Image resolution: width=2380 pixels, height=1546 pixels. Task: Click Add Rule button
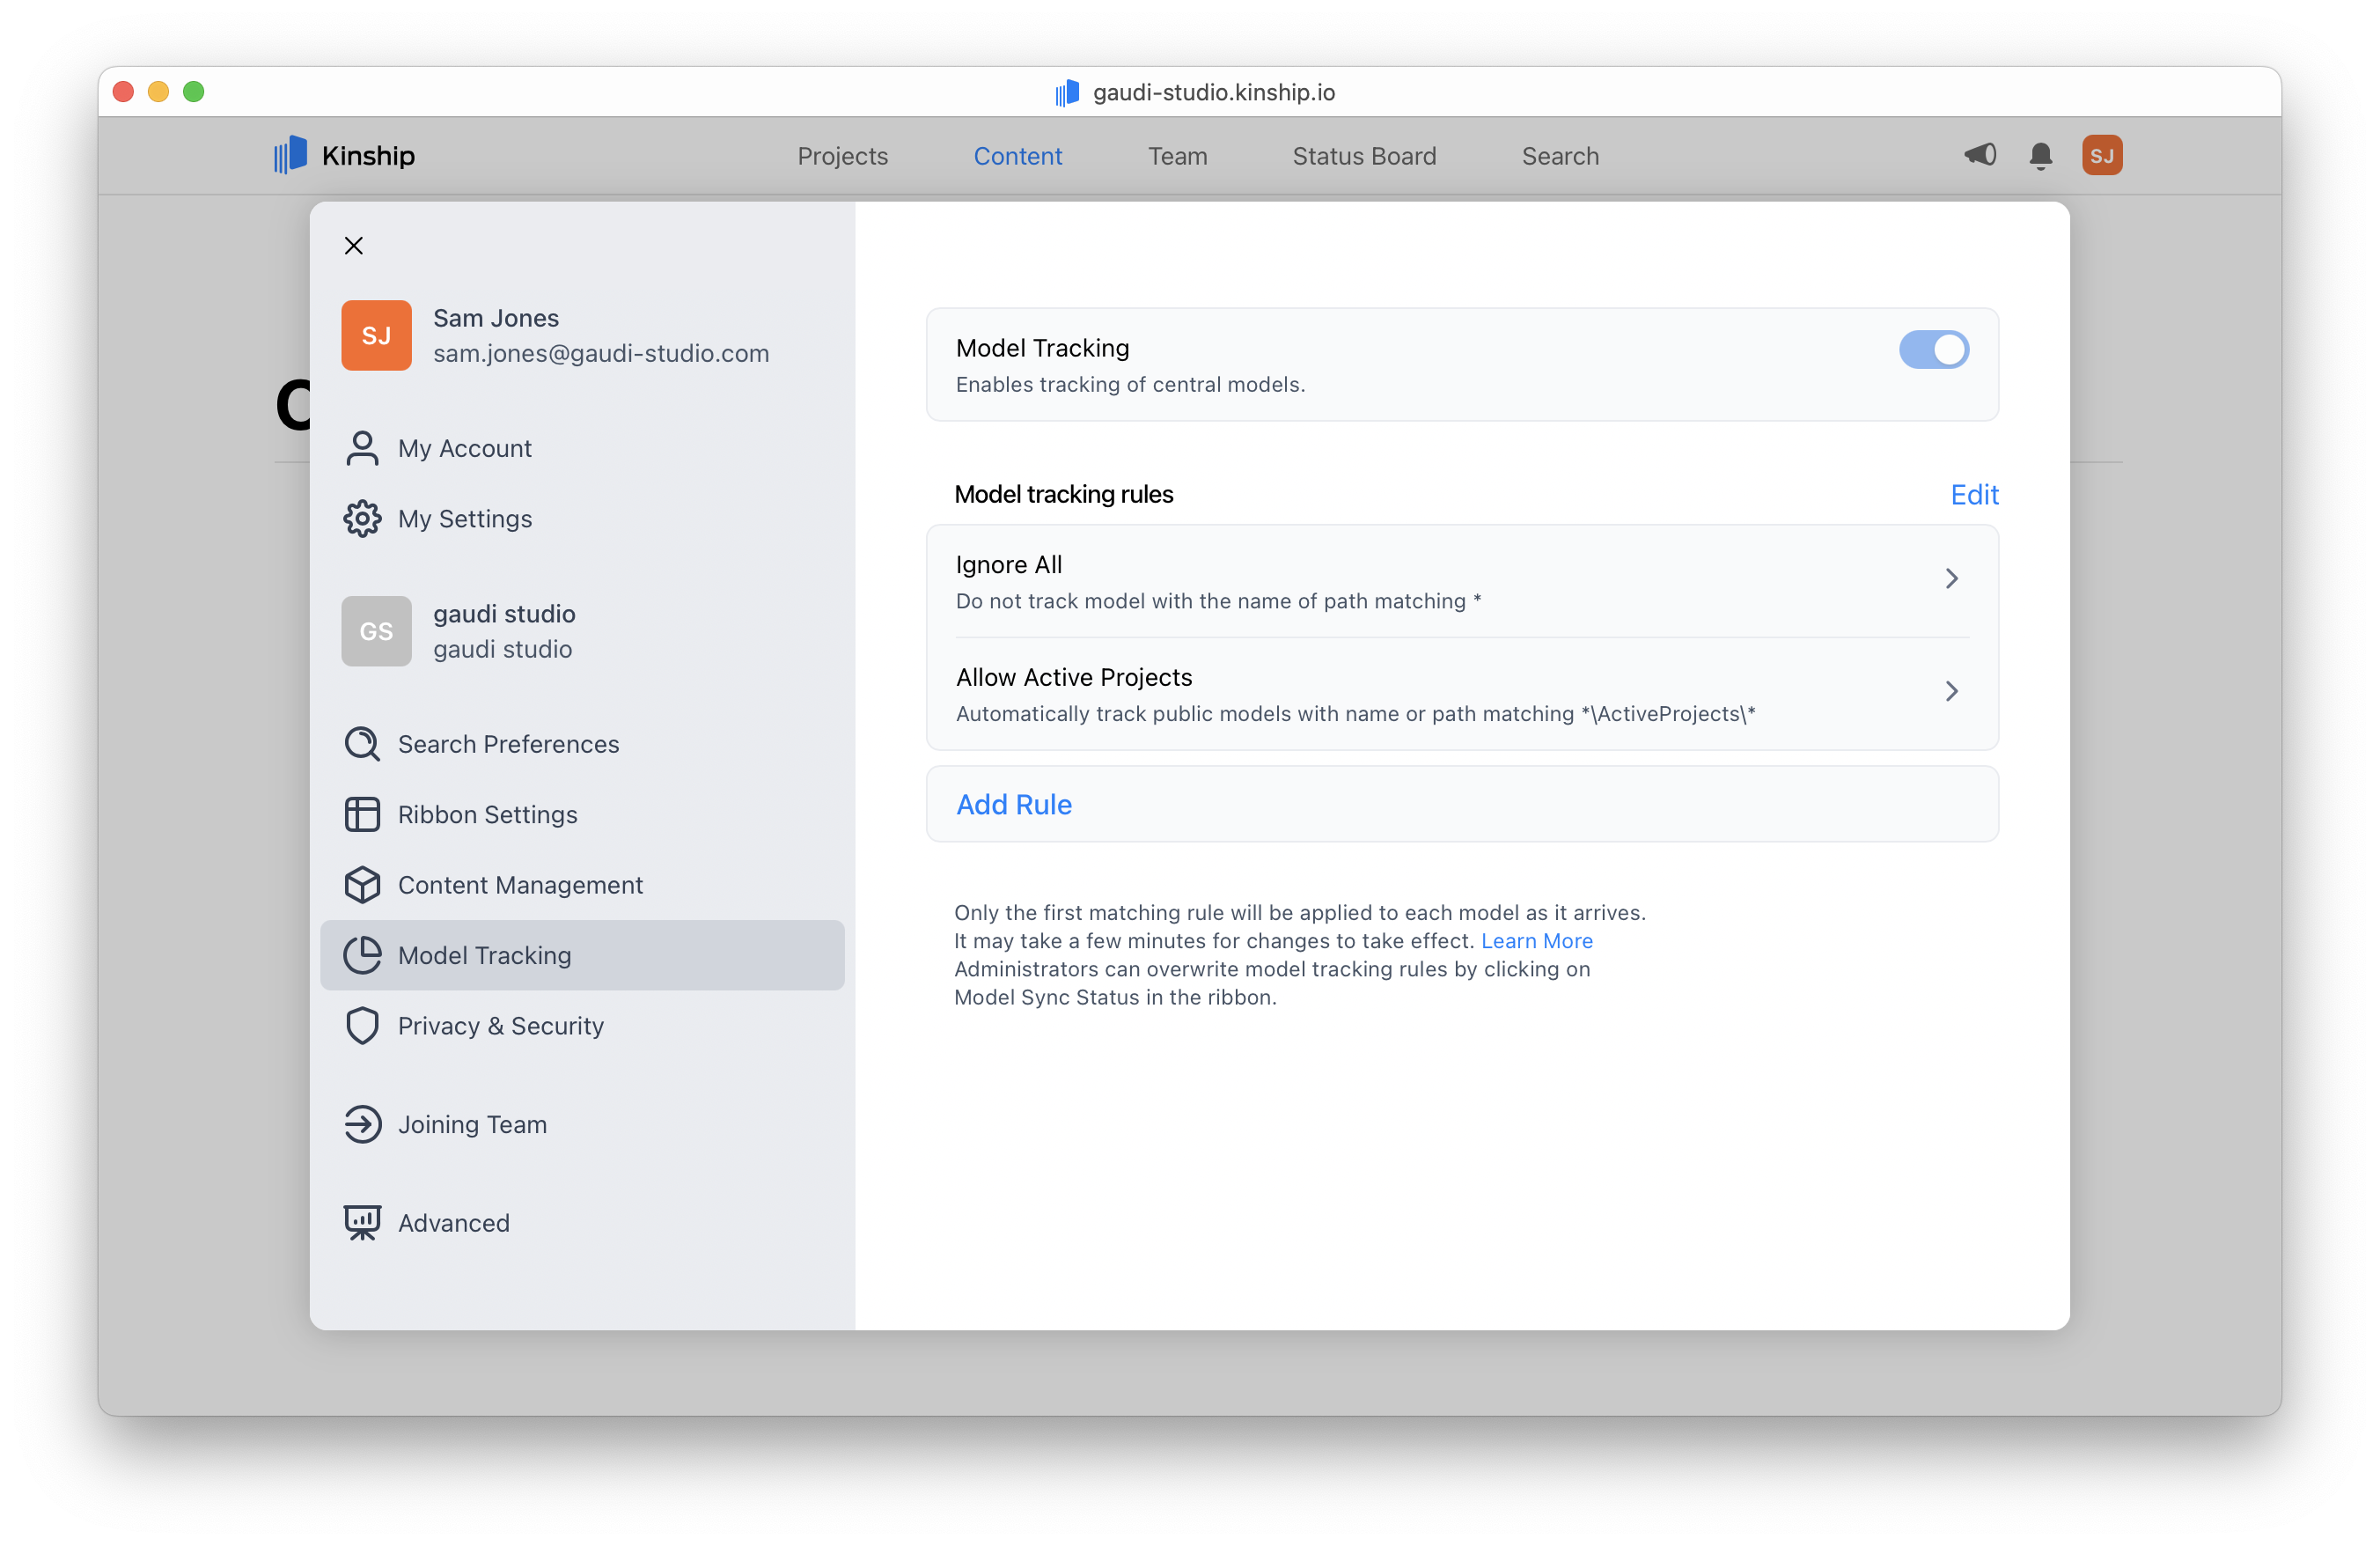(1014, 804)
